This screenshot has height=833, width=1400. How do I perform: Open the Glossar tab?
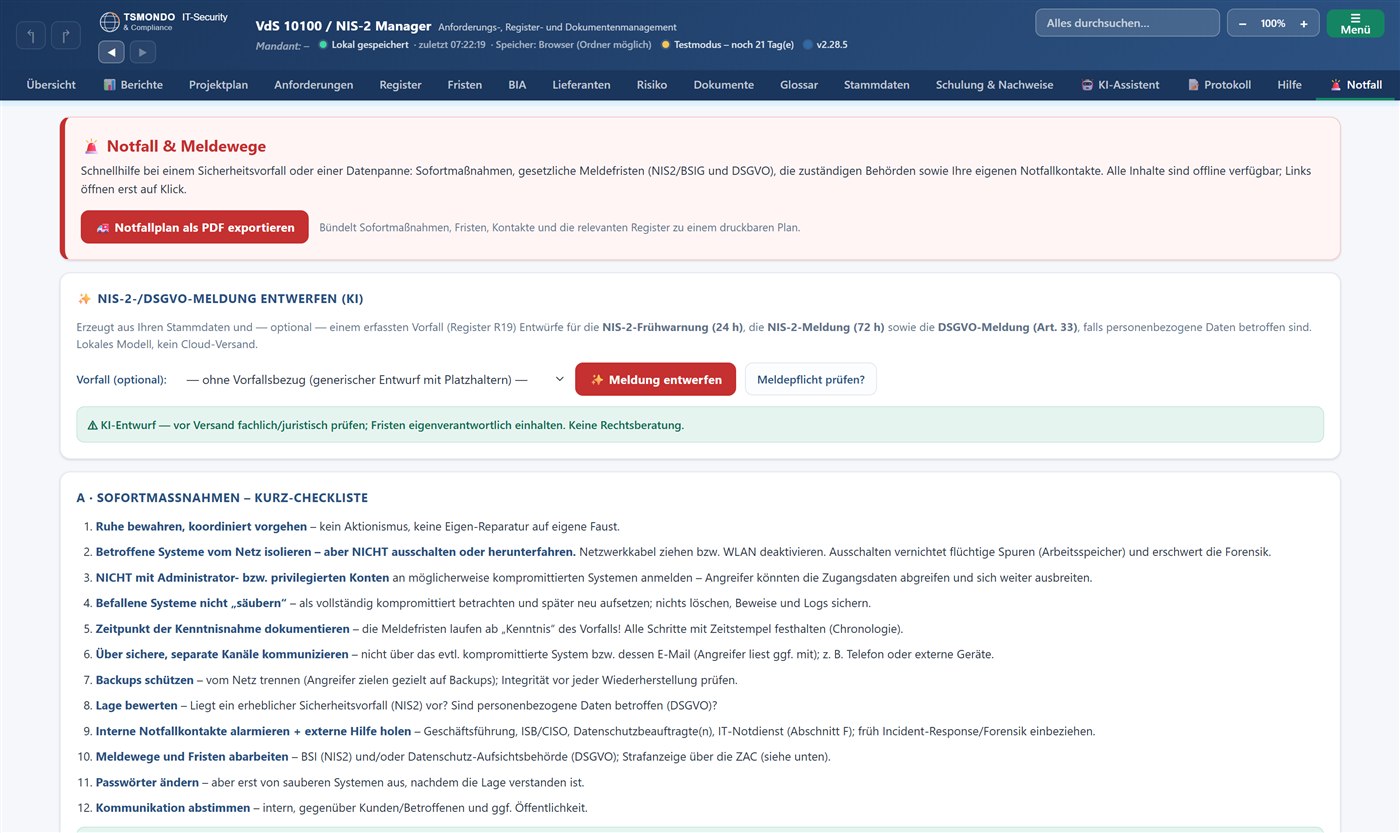click(799, 85)
